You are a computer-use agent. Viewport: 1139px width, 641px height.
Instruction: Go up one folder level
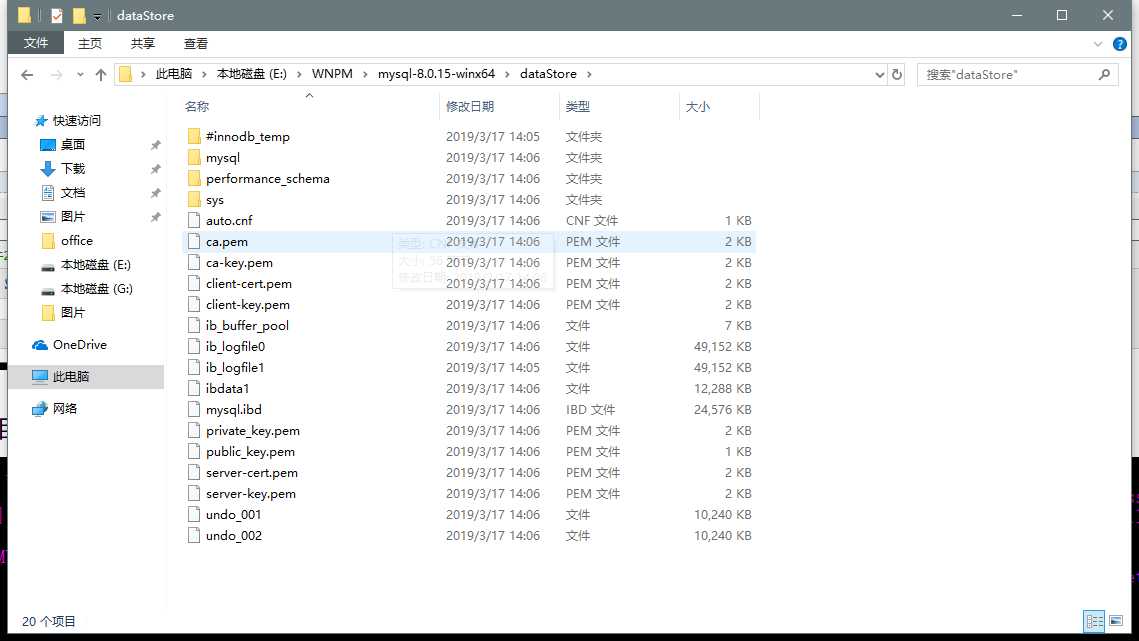pos(101,74)
